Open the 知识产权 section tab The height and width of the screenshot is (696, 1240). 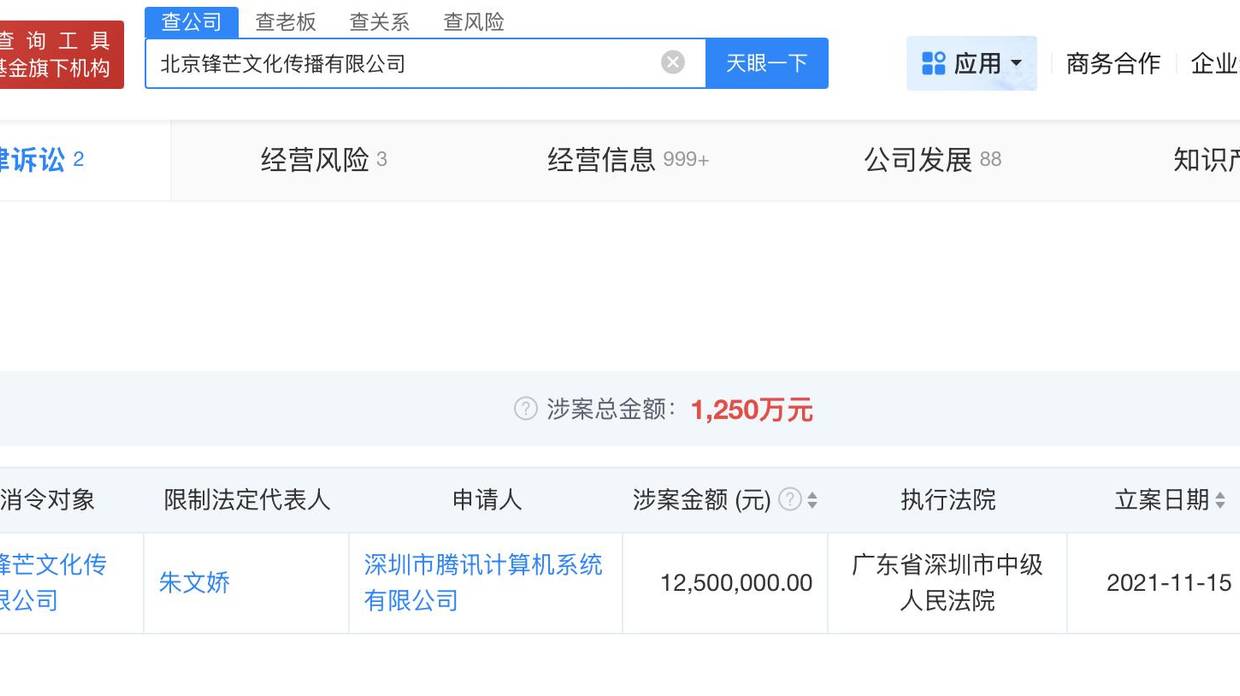(x=1206, y=160)
